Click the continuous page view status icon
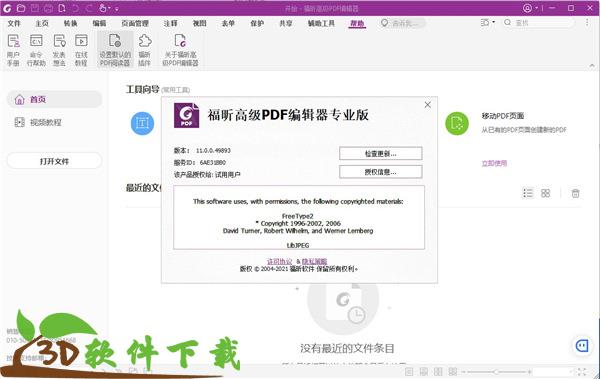Screen dimensions: 600x379 (x=424, y=371)
